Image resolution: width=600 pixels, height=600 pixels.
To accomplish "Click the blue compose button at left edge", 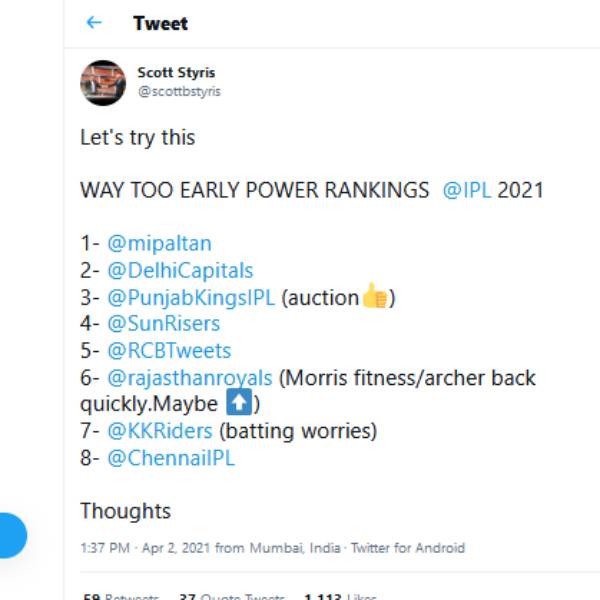I will (x=12, y=535).
